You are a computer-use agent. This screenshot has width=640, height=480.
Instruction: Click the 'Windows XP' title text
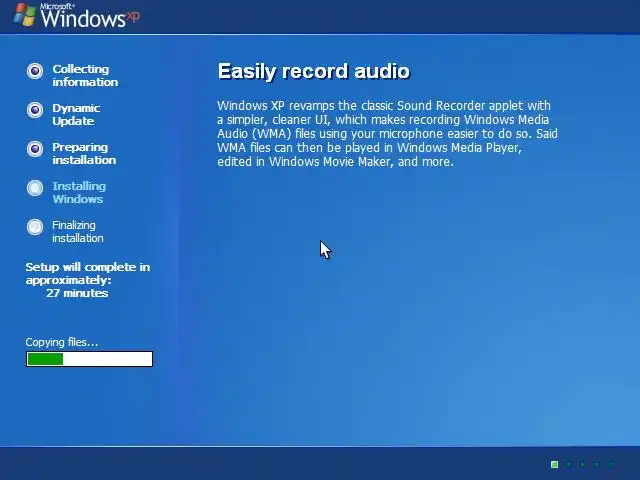coord(90,18)
